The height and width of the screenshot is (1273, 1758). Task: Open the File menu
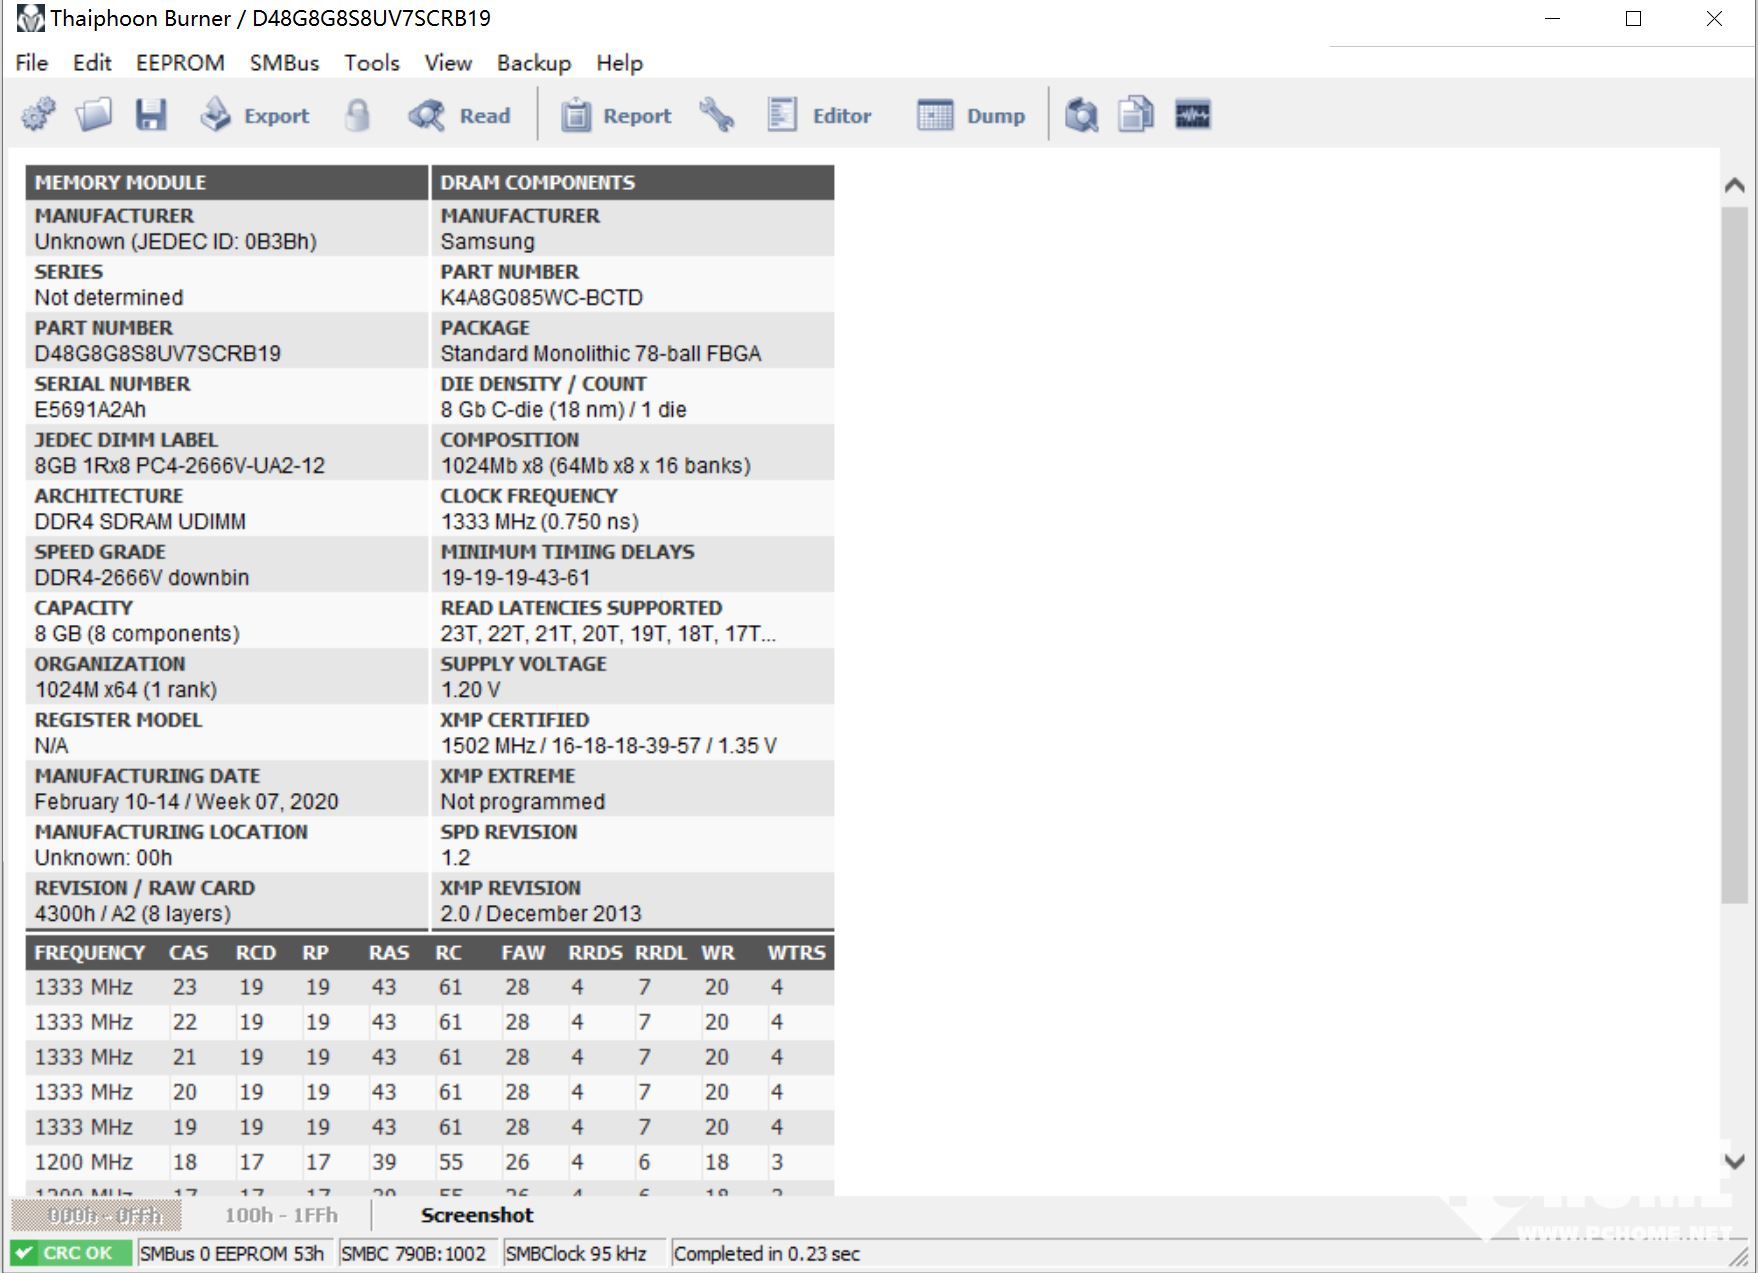[x=32, y=63]
